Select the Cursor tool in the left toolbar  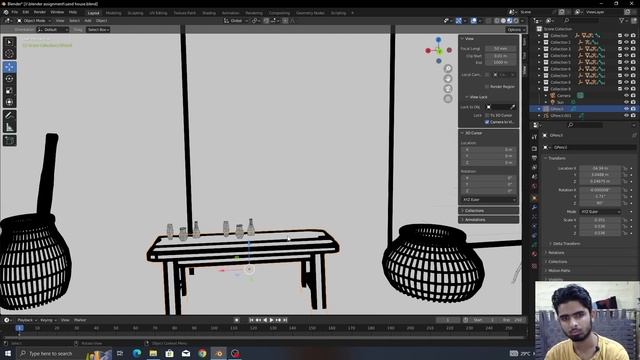tap(9, 53)
